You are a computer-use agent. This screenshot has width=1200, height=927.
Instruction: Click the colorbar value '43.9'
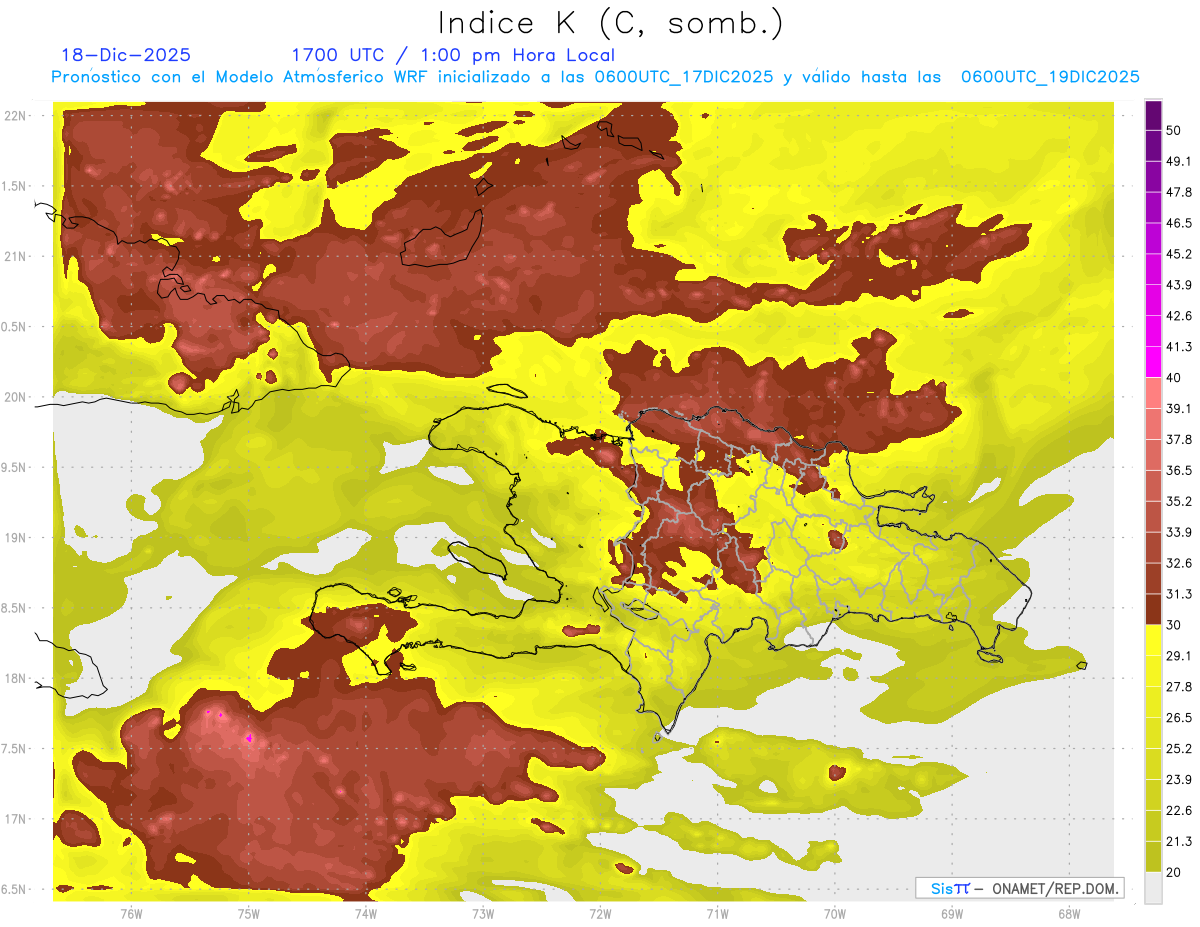pos(1179,286)
